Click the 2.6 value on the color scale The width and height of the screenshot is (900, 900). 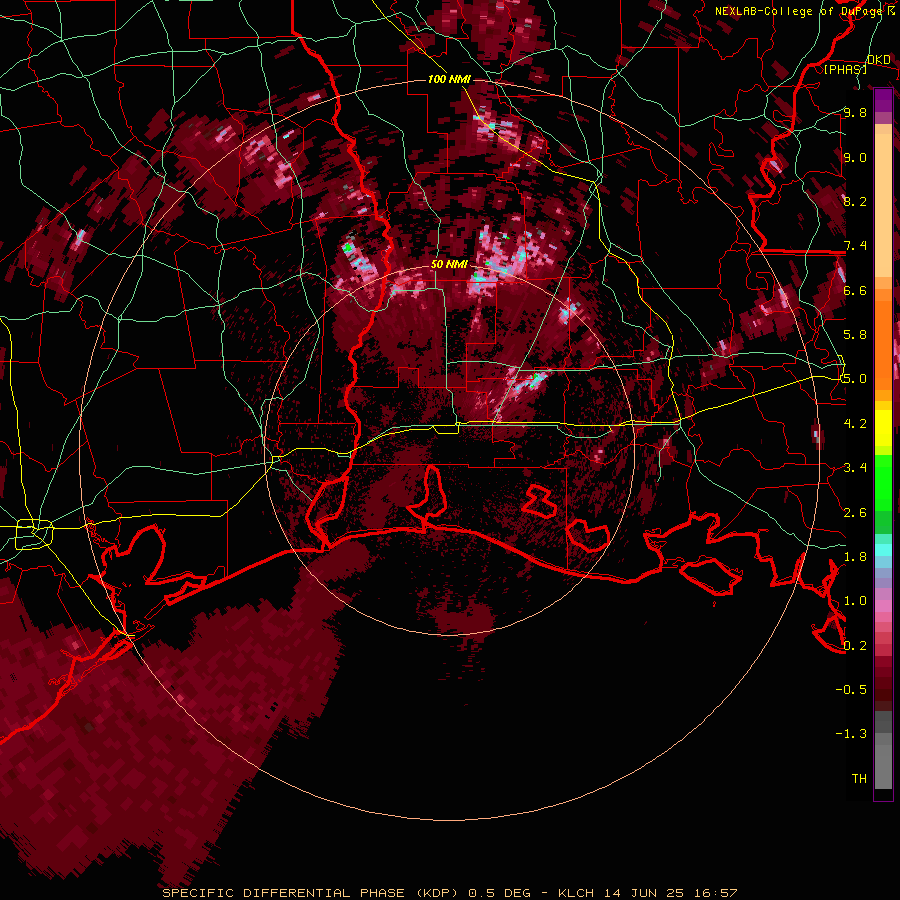click(x=855, y=513)
